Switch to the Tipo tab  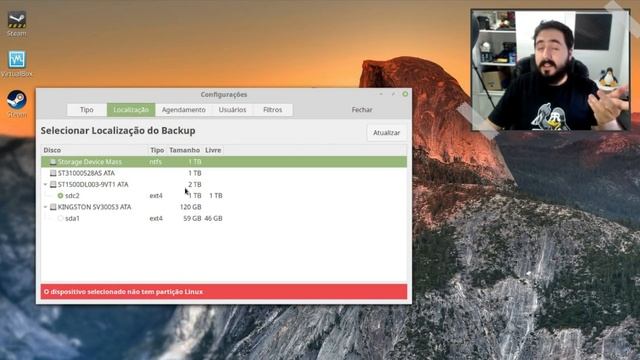[x=87, y=110]
